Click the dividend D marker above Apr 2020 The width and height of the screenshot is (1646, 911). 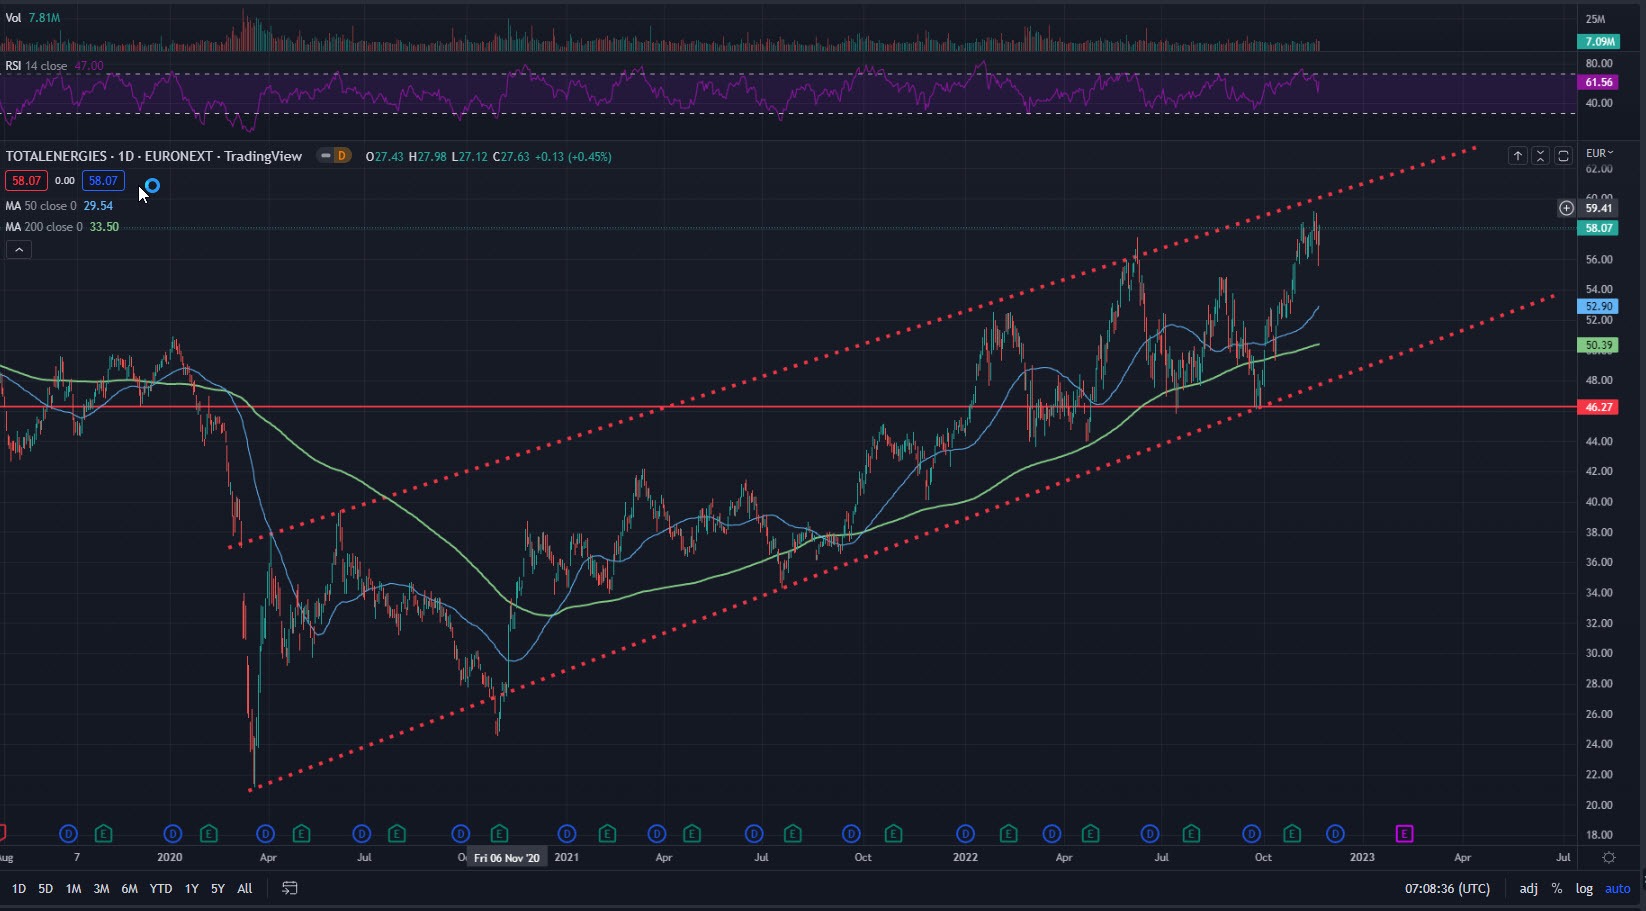[x=266, y=833]
